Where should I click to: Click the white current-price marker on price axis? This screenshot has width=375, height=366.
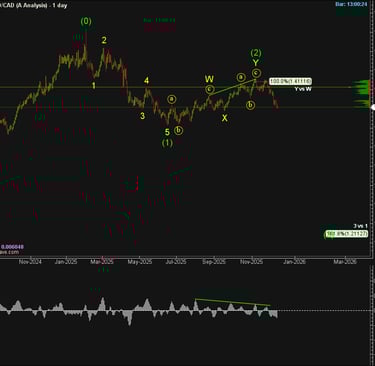pyautogui.click(x=373, y=107)
